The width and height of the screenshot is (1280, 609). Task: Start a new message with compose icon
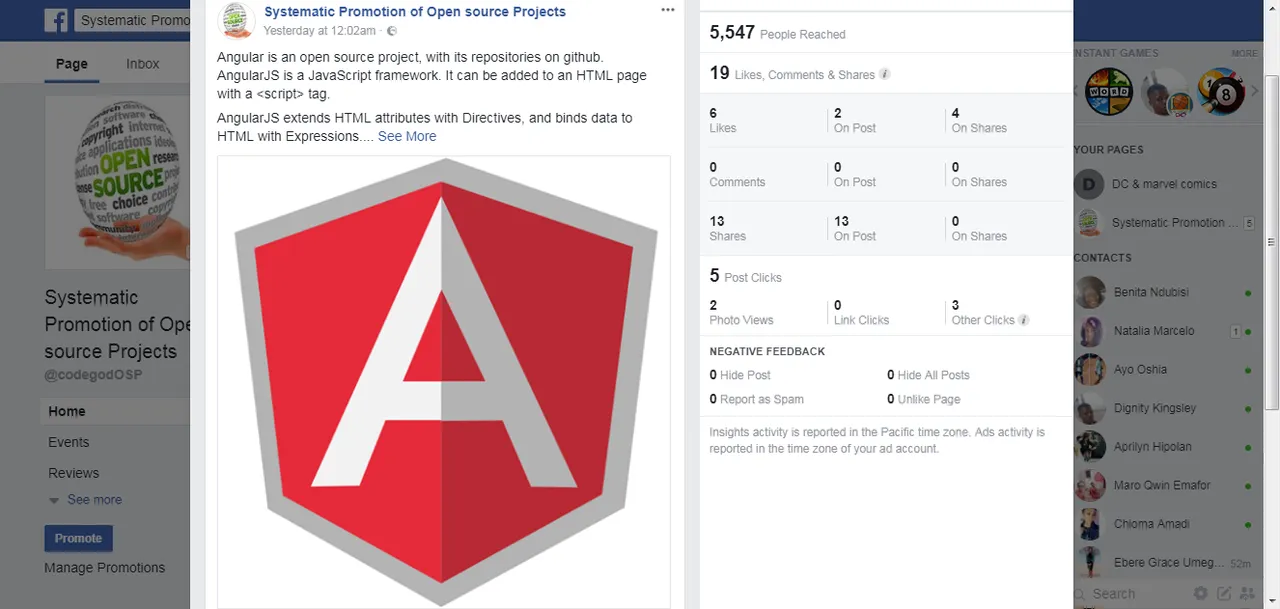pyautogui.click(x=1224, y=594)
